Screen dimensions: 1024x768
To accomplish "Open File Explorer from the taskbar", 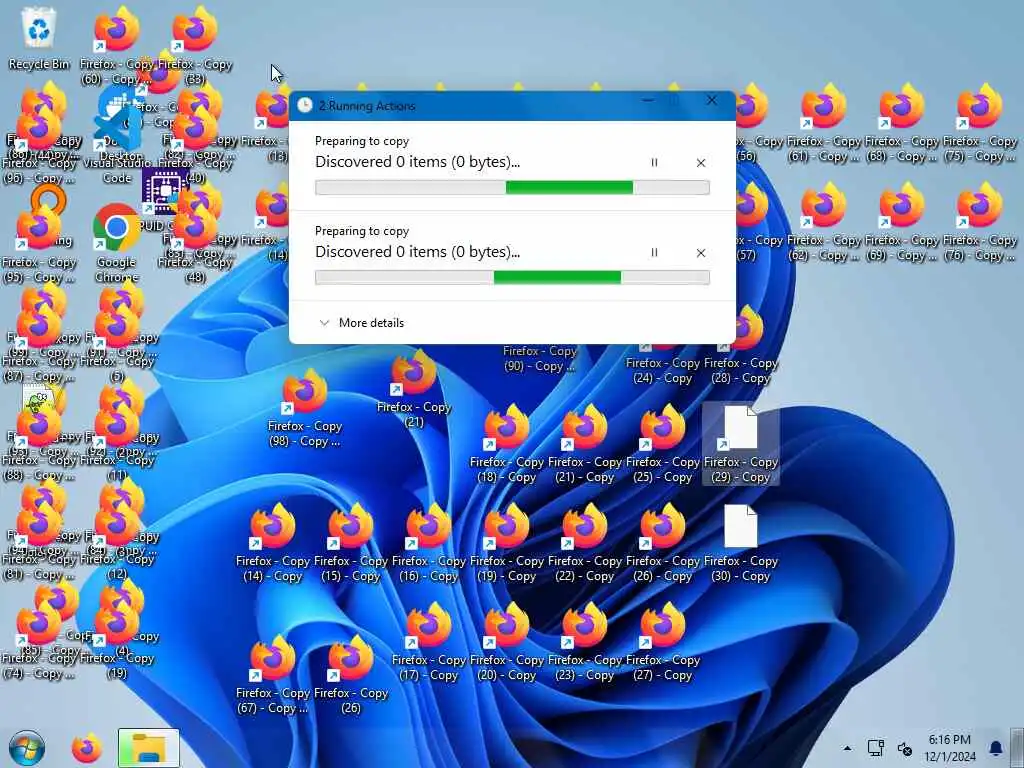I will click(x=148, y=748).
